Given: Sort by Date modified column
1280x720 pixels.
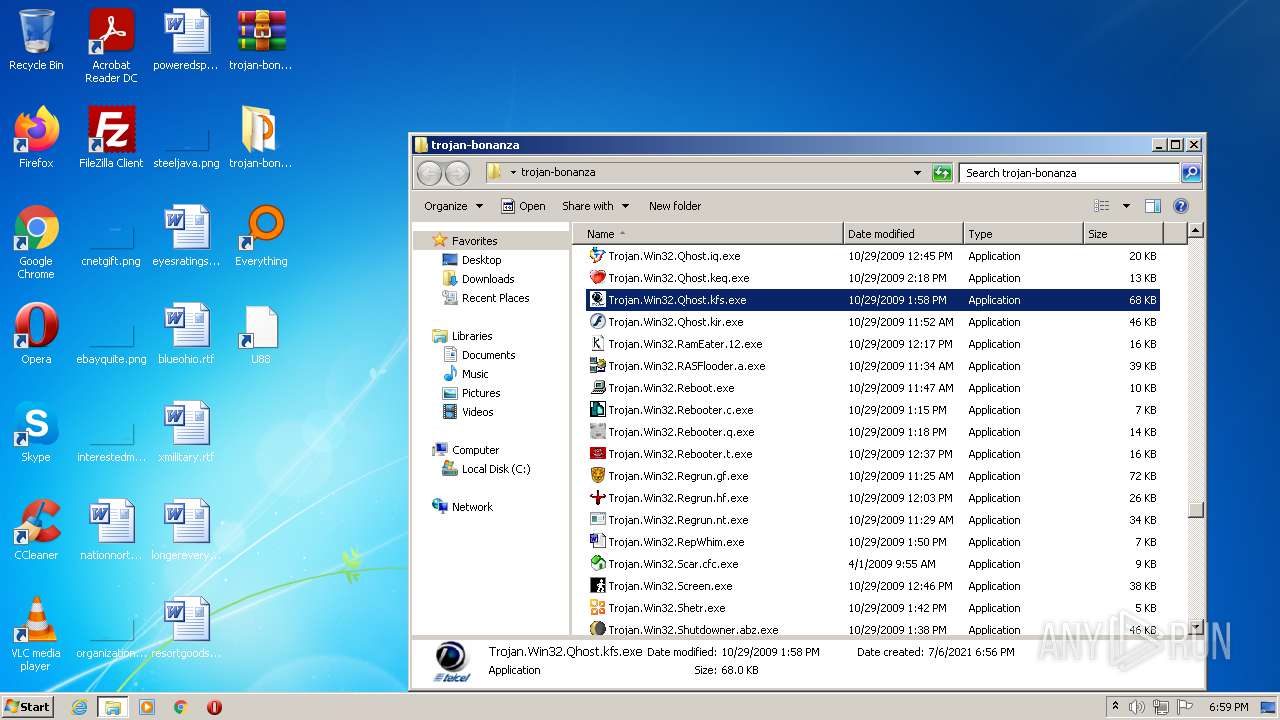Looking at the screenshot, I should click(904, 234).
